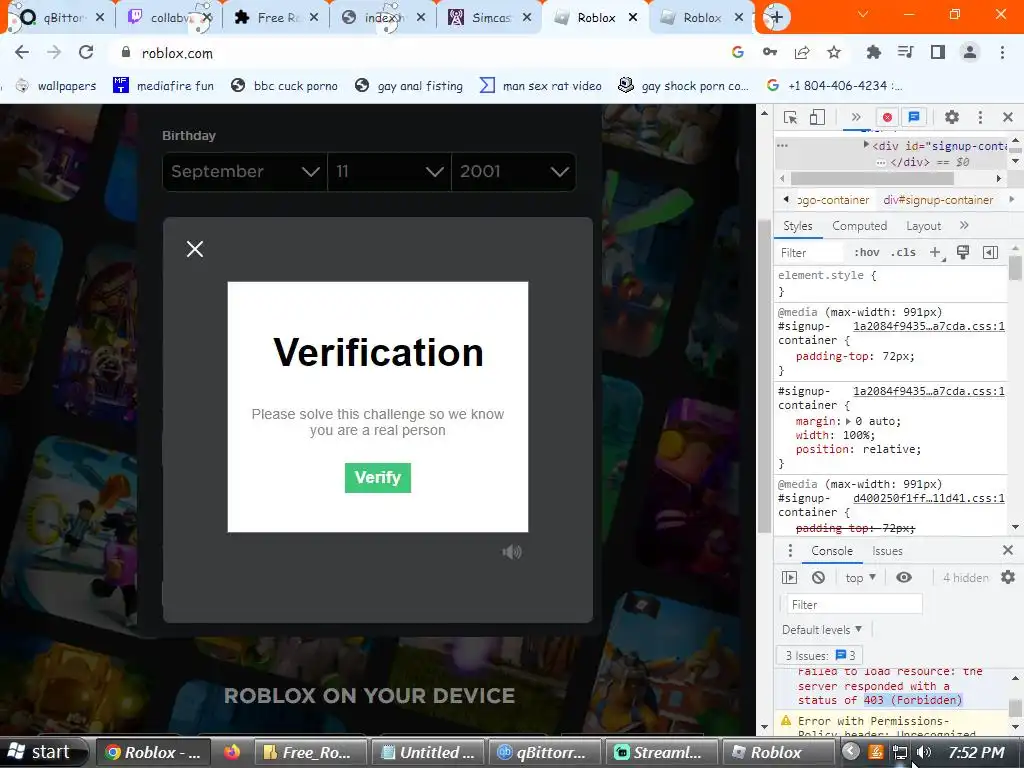Click the Styles Filter field

(810, 253)
